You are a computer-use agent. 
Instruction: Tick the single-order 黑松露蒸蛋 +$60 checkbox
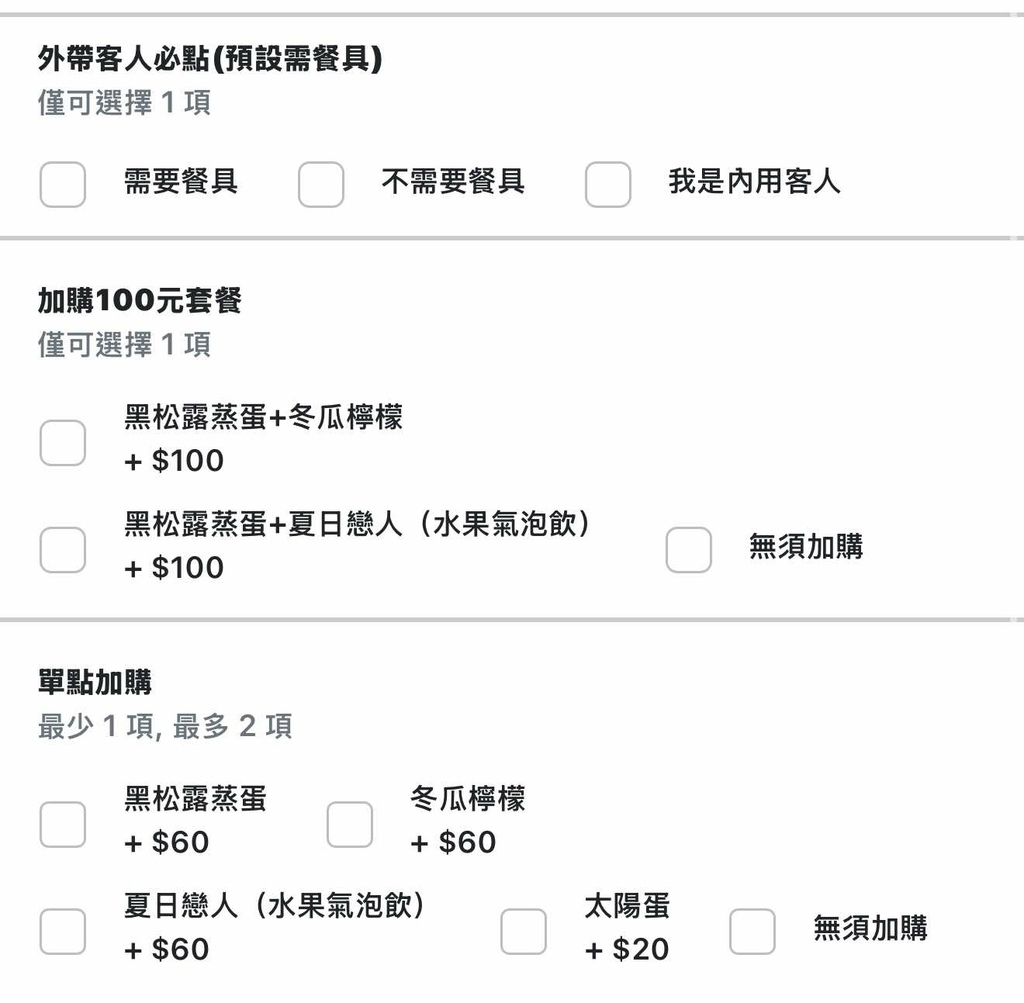coord(62,824)
